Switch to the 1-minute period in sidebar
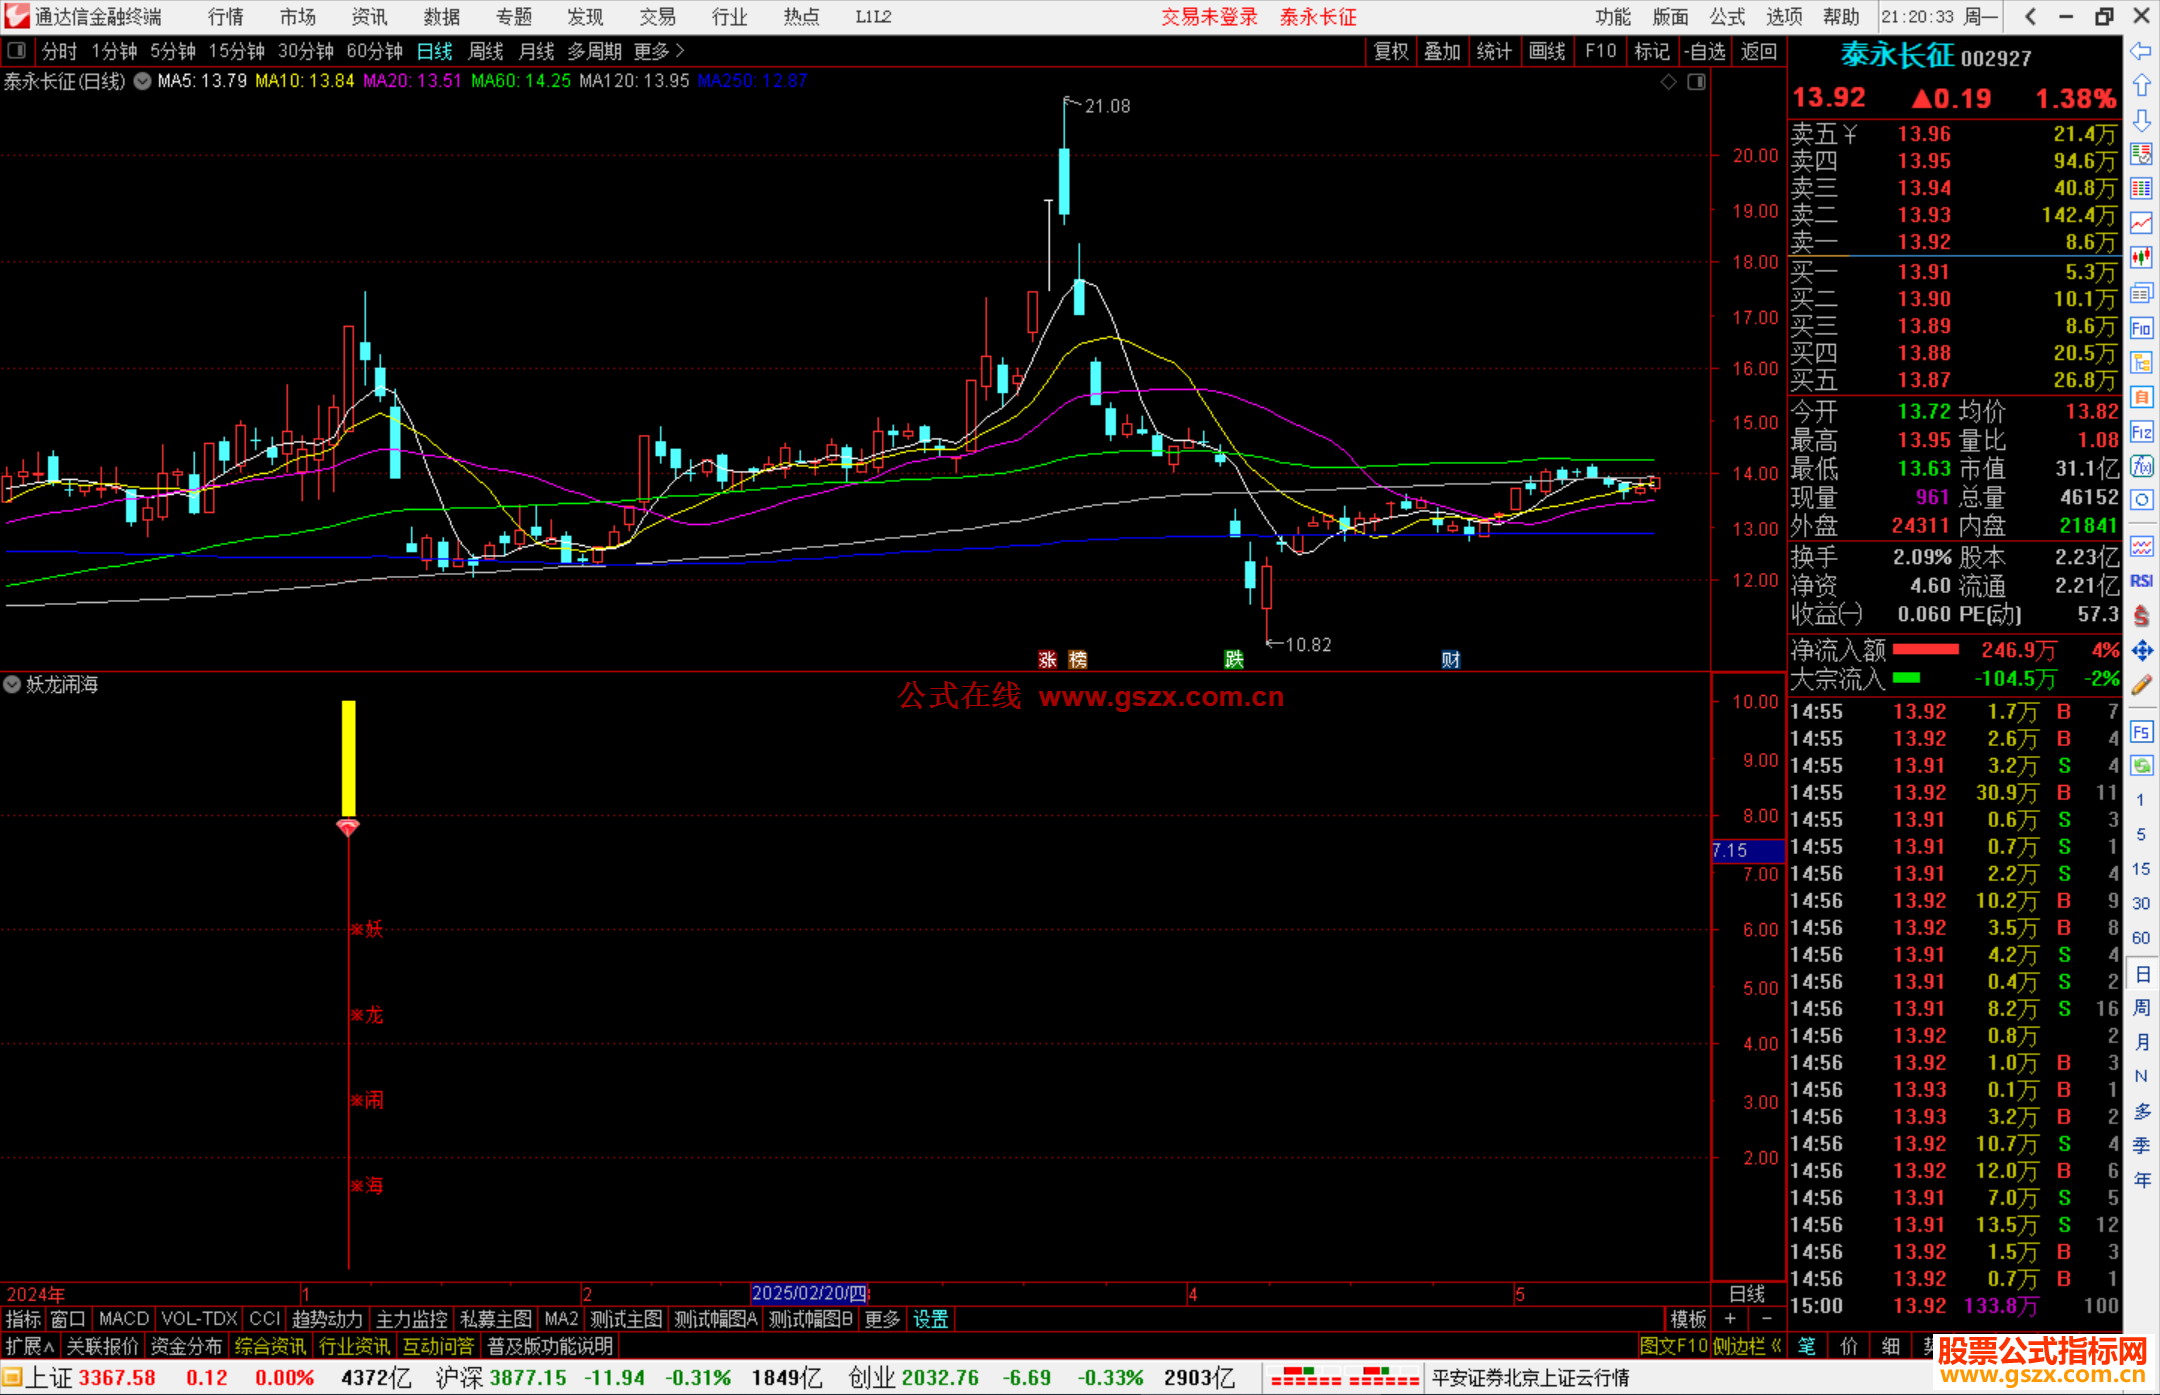 coord(2141,800)
